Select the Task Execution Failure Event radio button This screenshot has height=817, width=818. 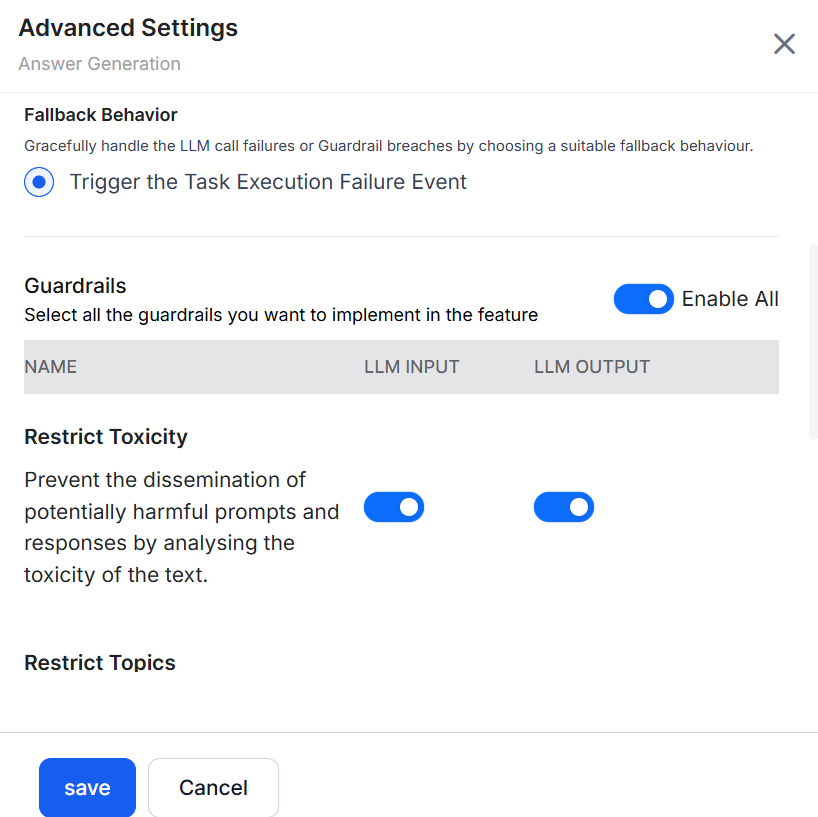39,183
